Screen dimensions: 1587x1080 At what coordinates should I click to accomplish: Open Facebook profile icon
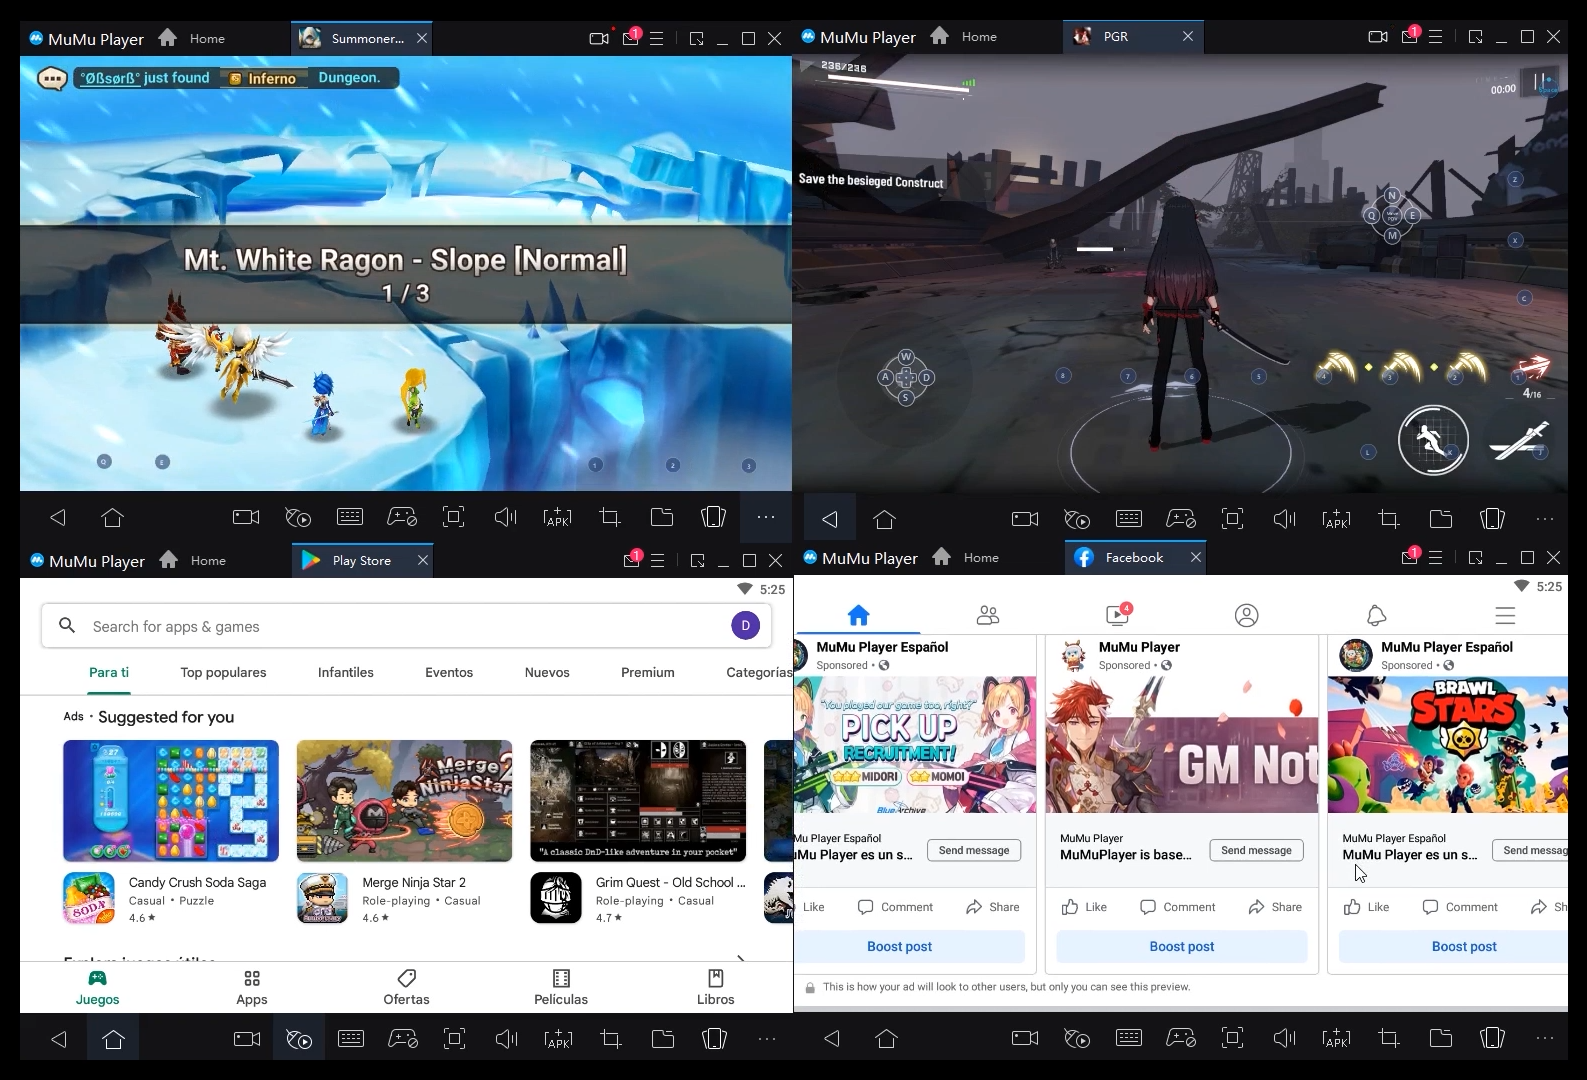[1246, 615]
